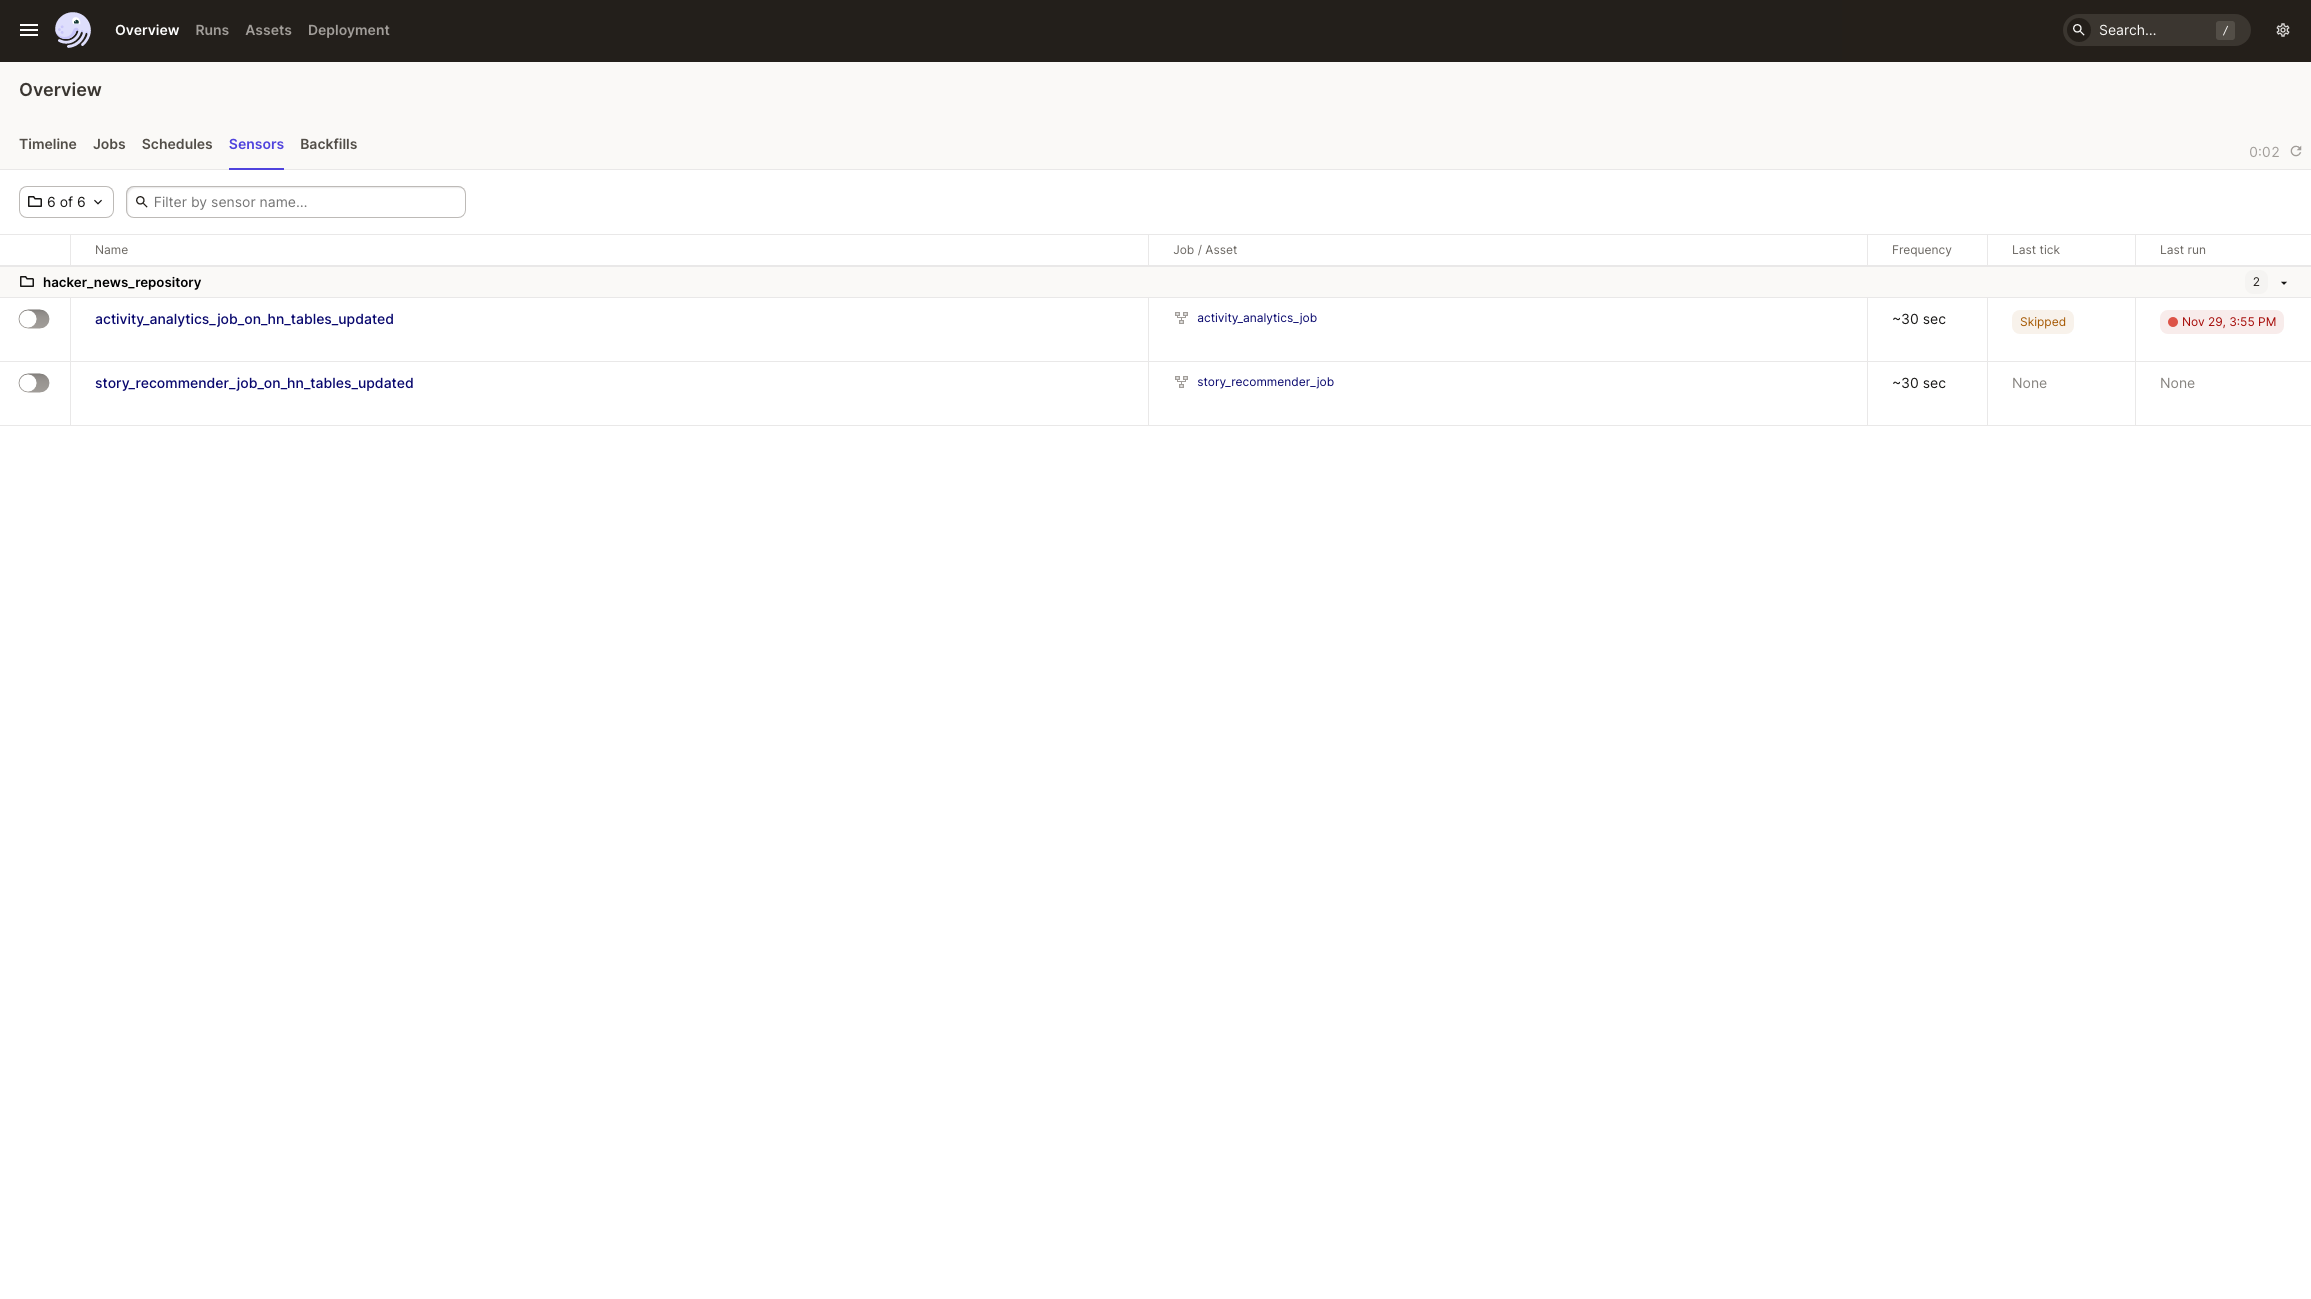Click the search bar icon
This screenshot has height=1299, width=2311.
pyautogui.click(x=2079, y=30)
